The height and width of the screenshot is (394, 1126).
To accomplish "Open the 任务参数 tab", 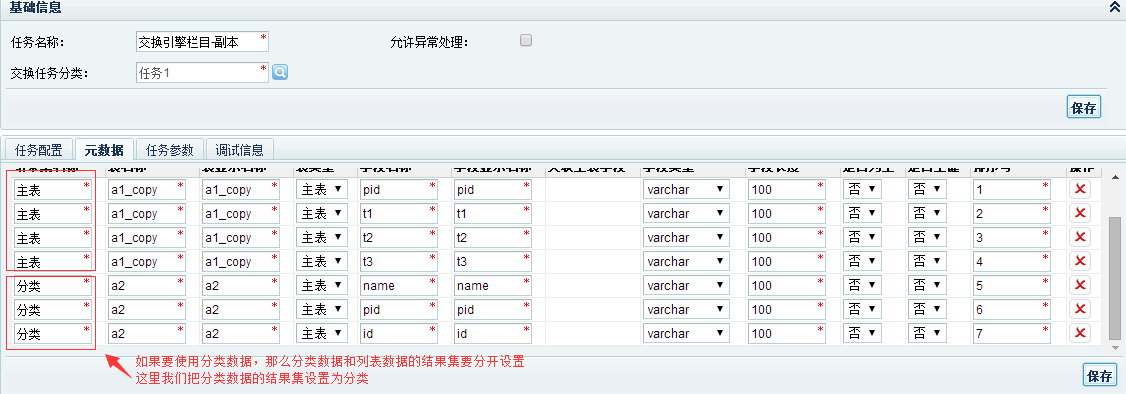I will click(x=169, y=150).
